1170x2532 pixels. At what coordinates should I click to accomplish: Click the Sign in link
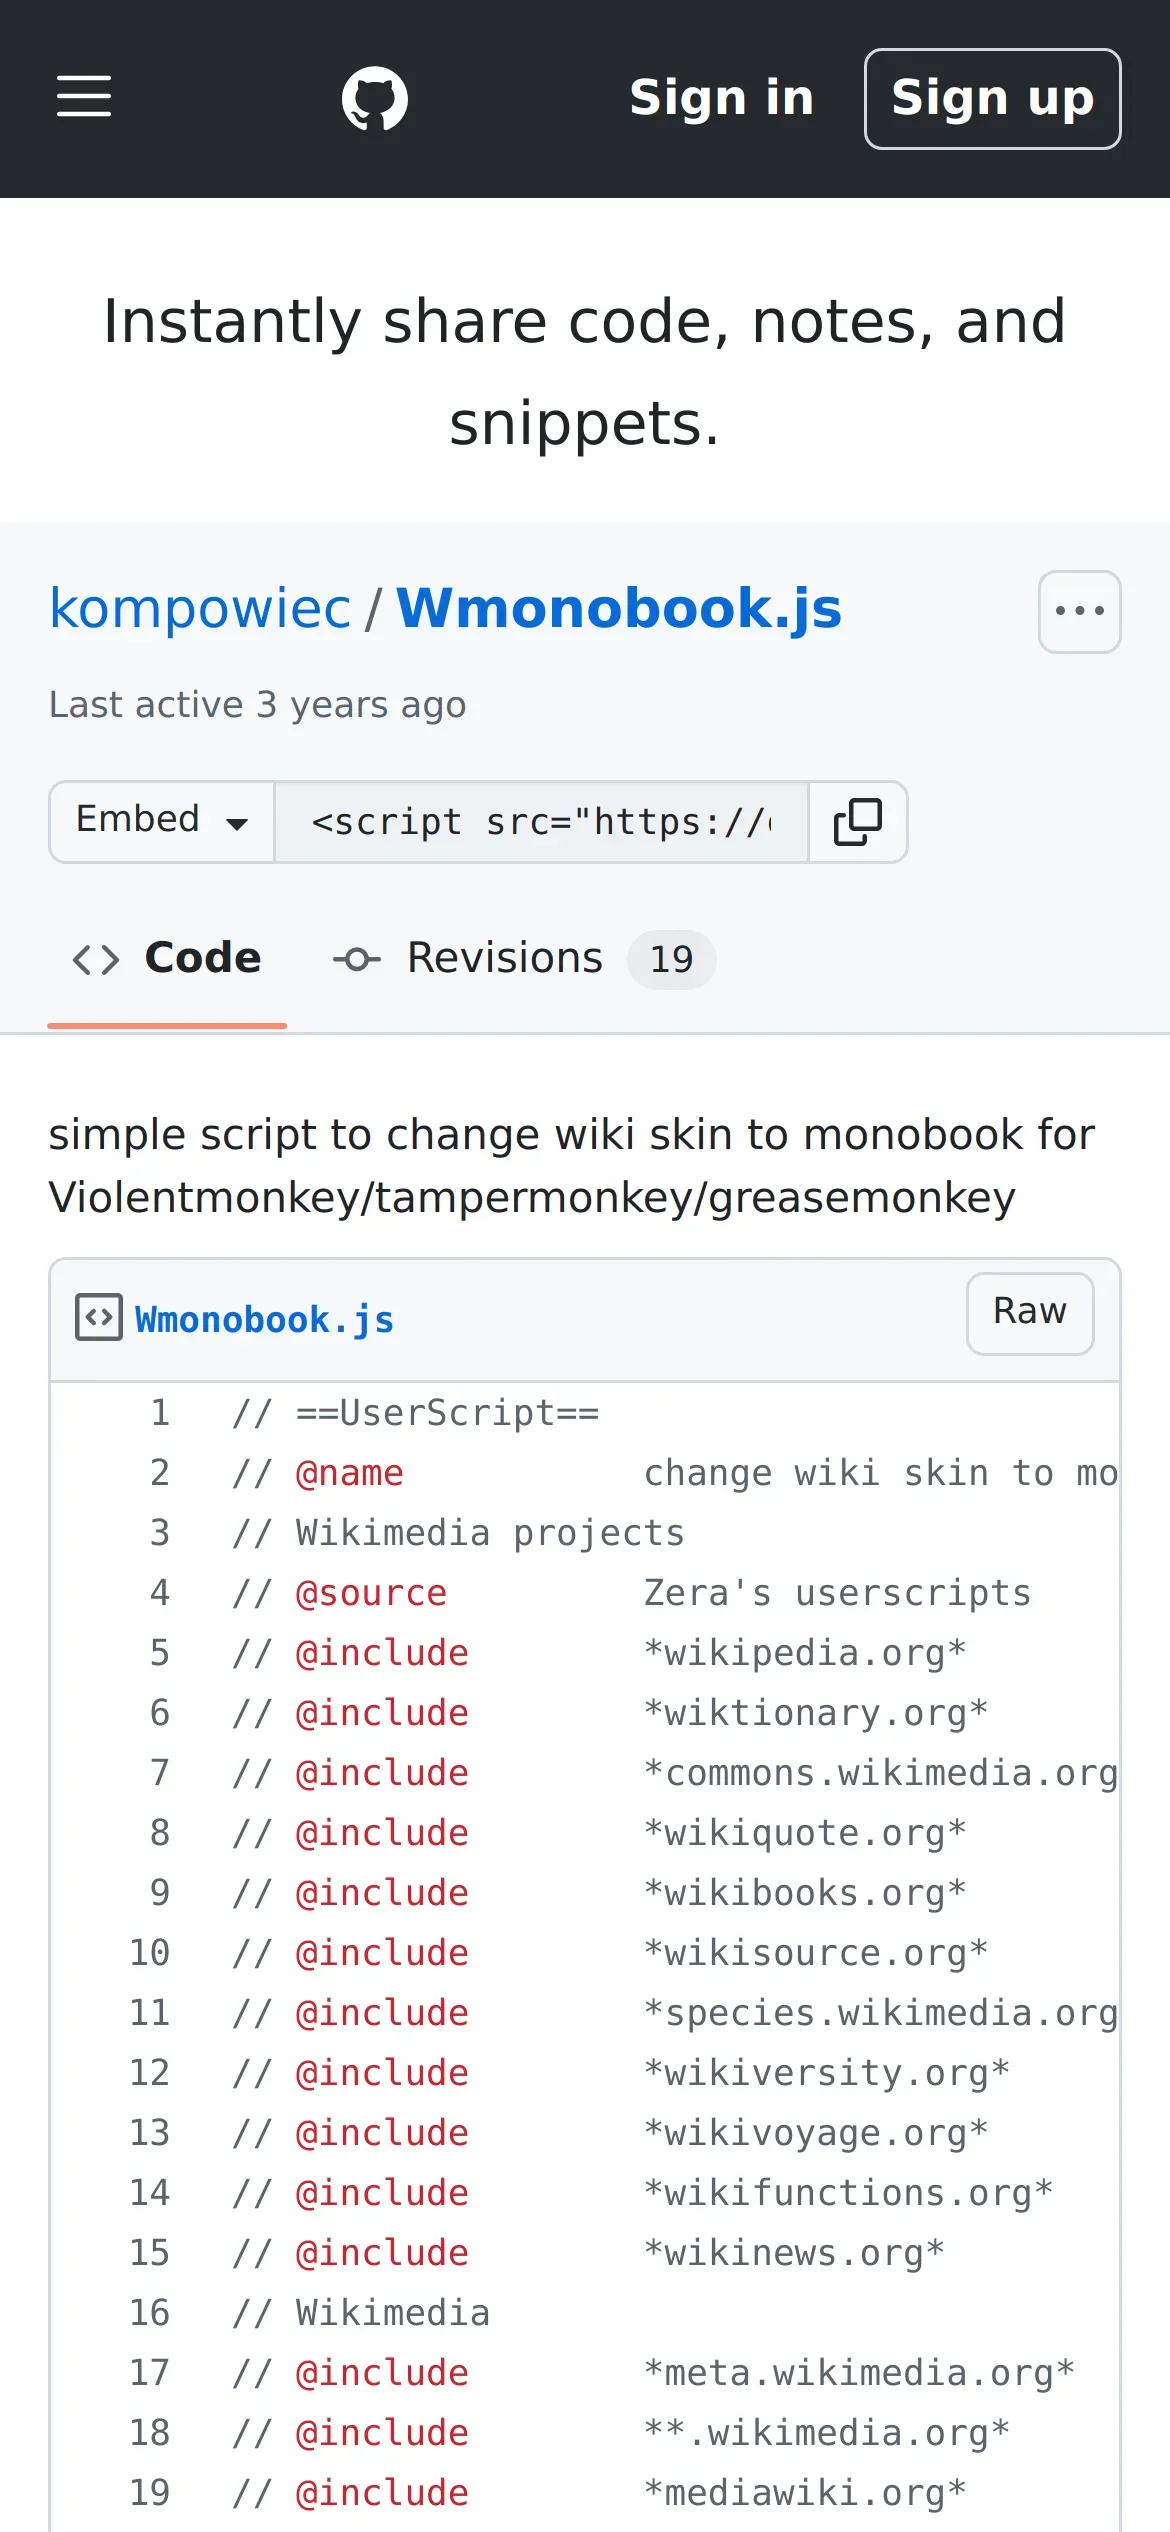pyautogui.click(x=722, y=98)
